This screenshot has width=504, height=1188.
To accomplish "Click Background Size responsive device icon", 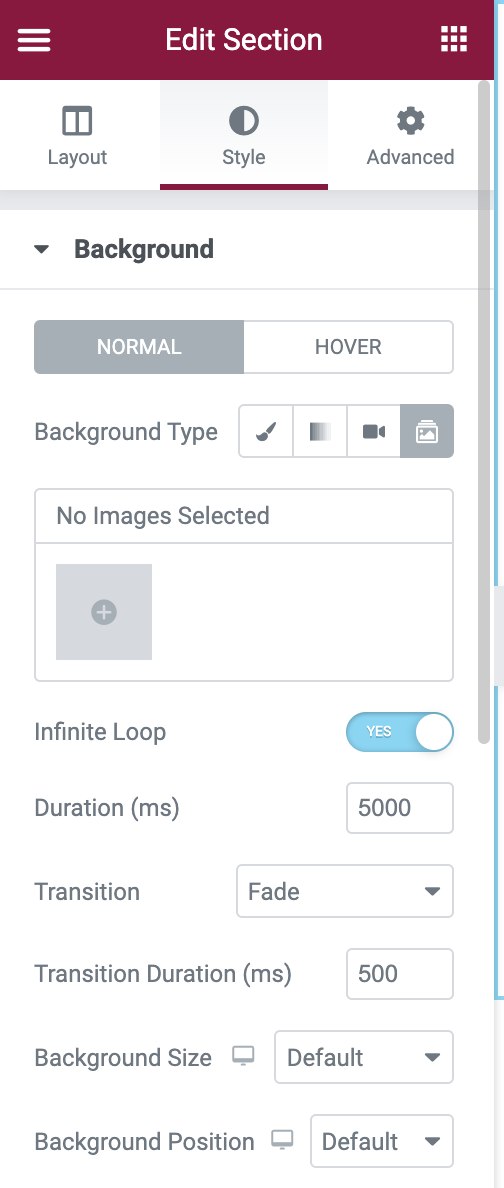I will pos(243,1056).
